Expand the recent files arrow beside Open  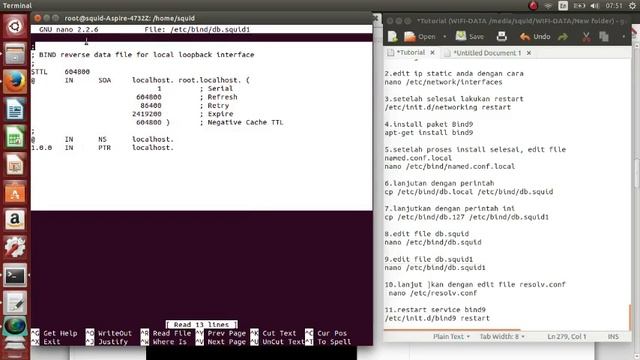[444, 37]
